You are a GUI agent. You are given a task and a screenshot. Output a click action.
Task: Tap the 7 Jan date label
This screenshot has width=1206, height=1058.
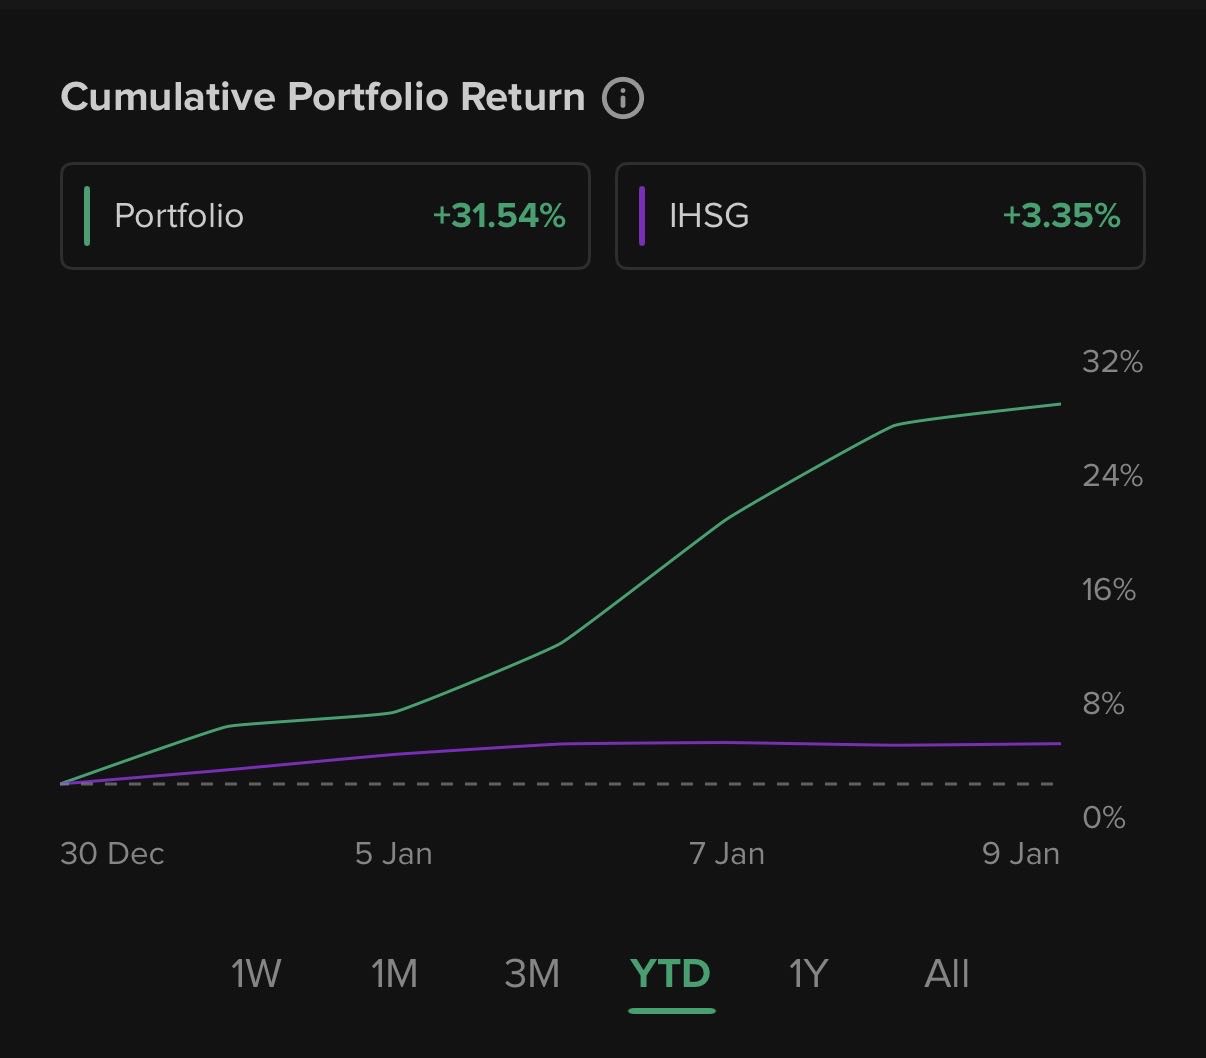(x=727, y=853)
